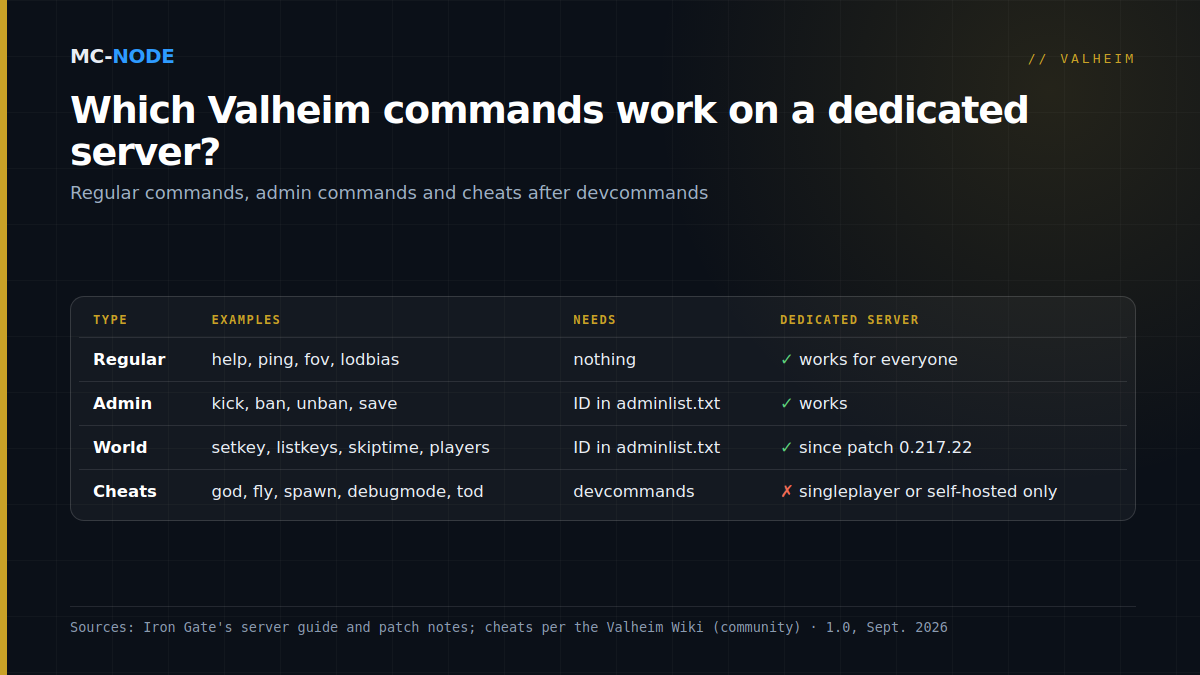Select the Regular row label

129,359
